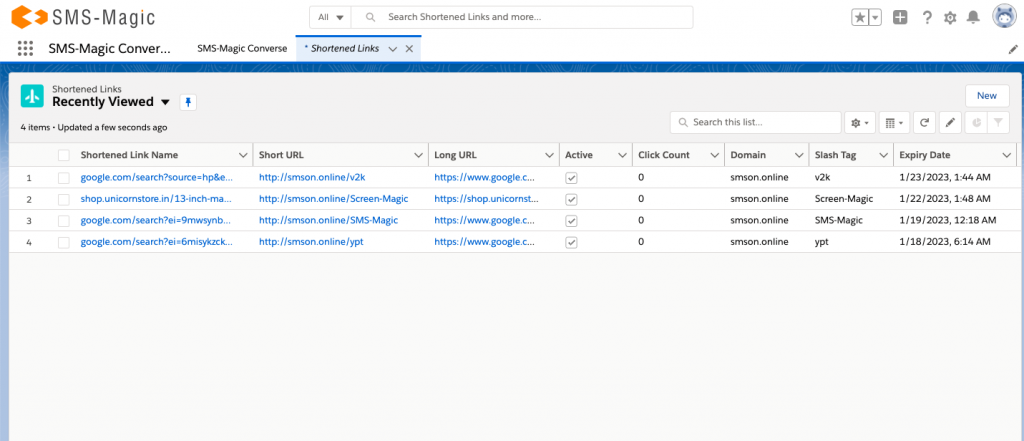Click the global search field
The height and width of the screenshot is (441, 1024).
(x=522, y=17)
